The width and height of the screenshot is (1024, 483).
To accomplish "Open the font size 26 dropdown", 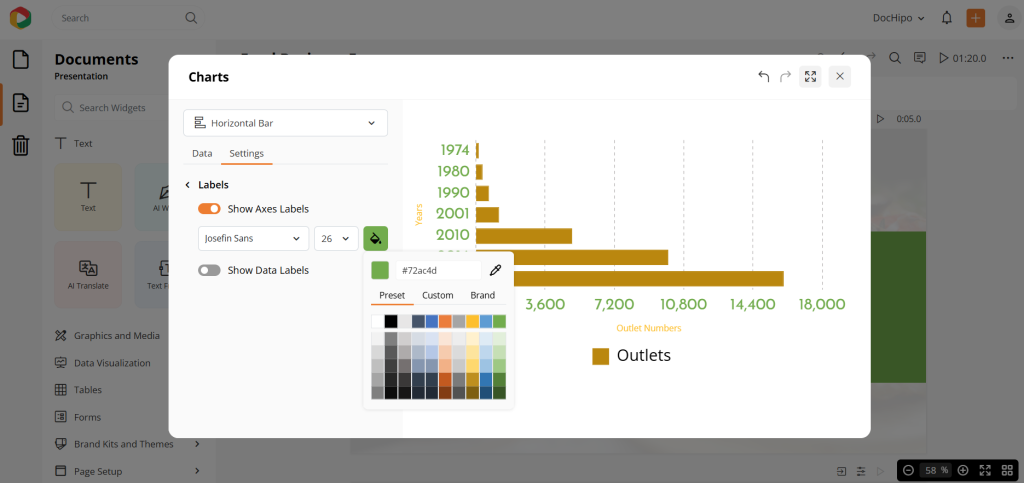I will (336, 238).
